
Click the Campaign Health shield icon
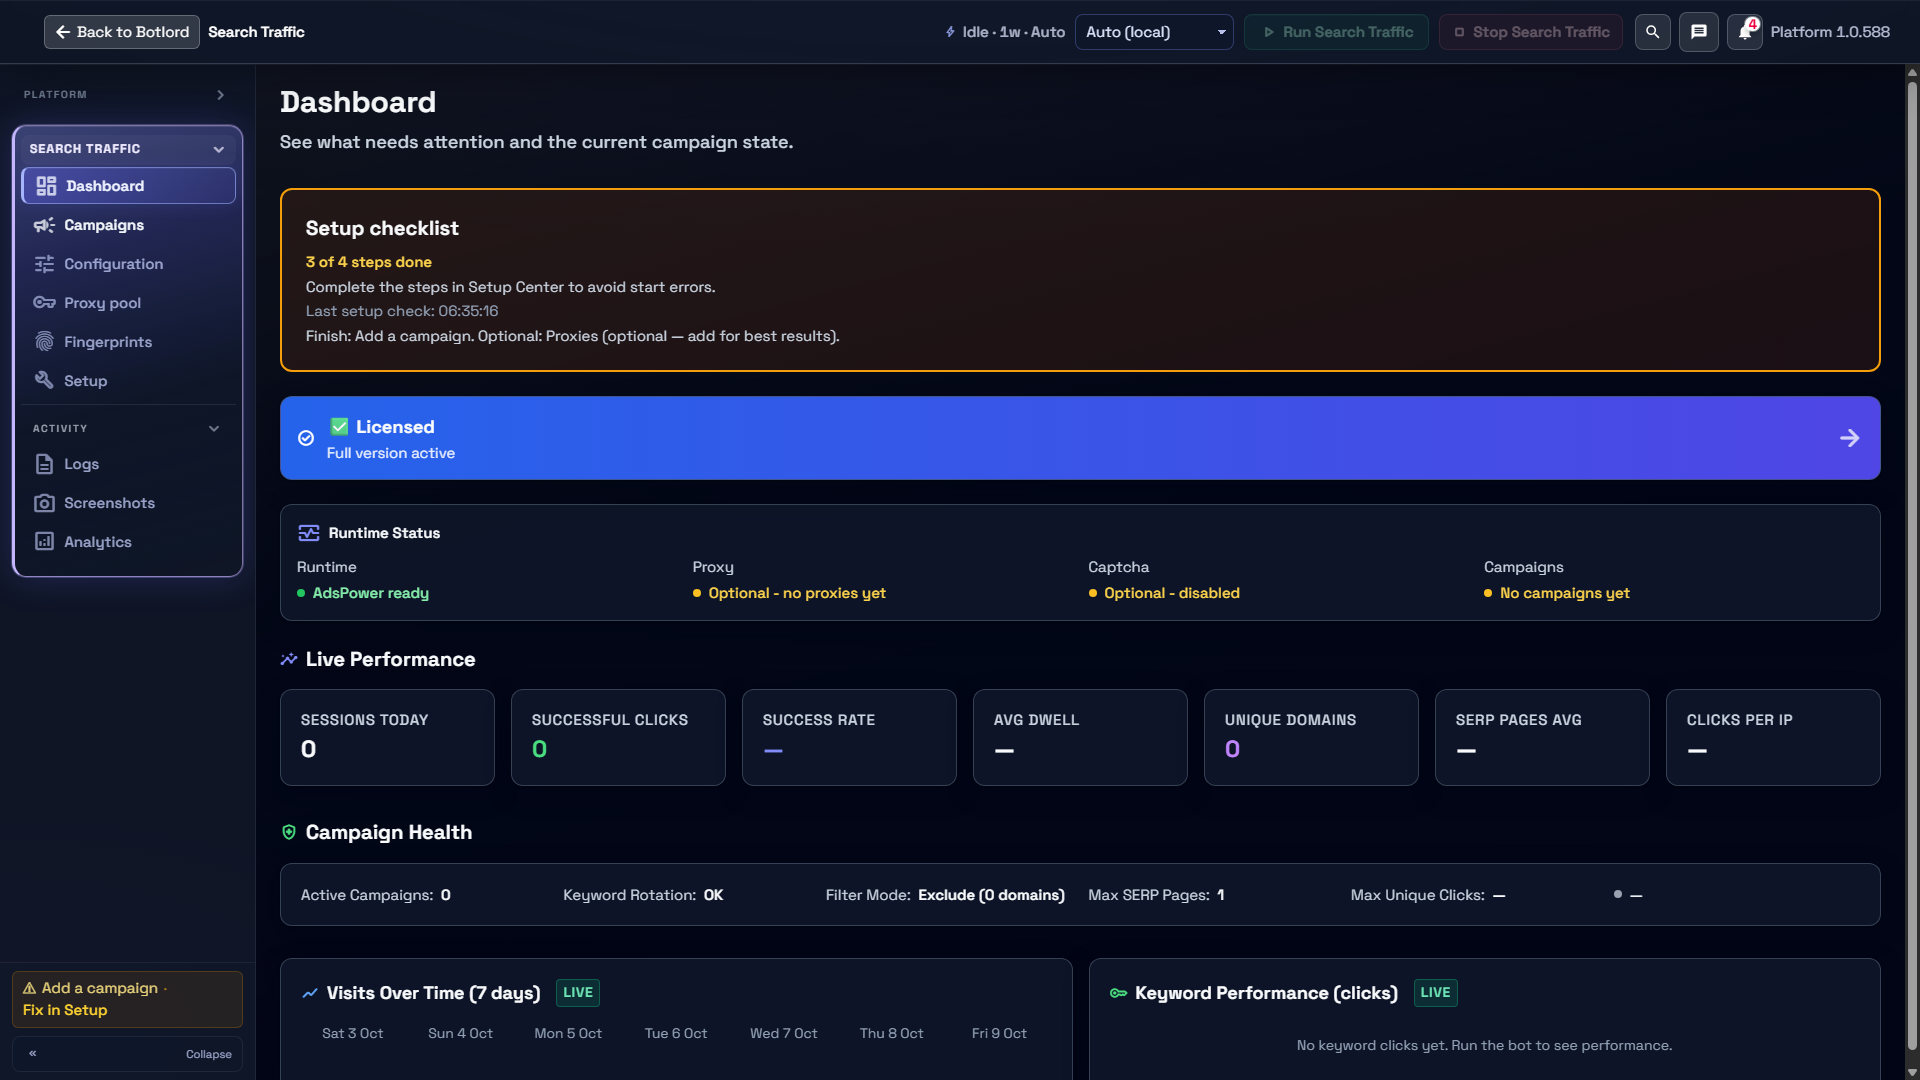(289, 832)
